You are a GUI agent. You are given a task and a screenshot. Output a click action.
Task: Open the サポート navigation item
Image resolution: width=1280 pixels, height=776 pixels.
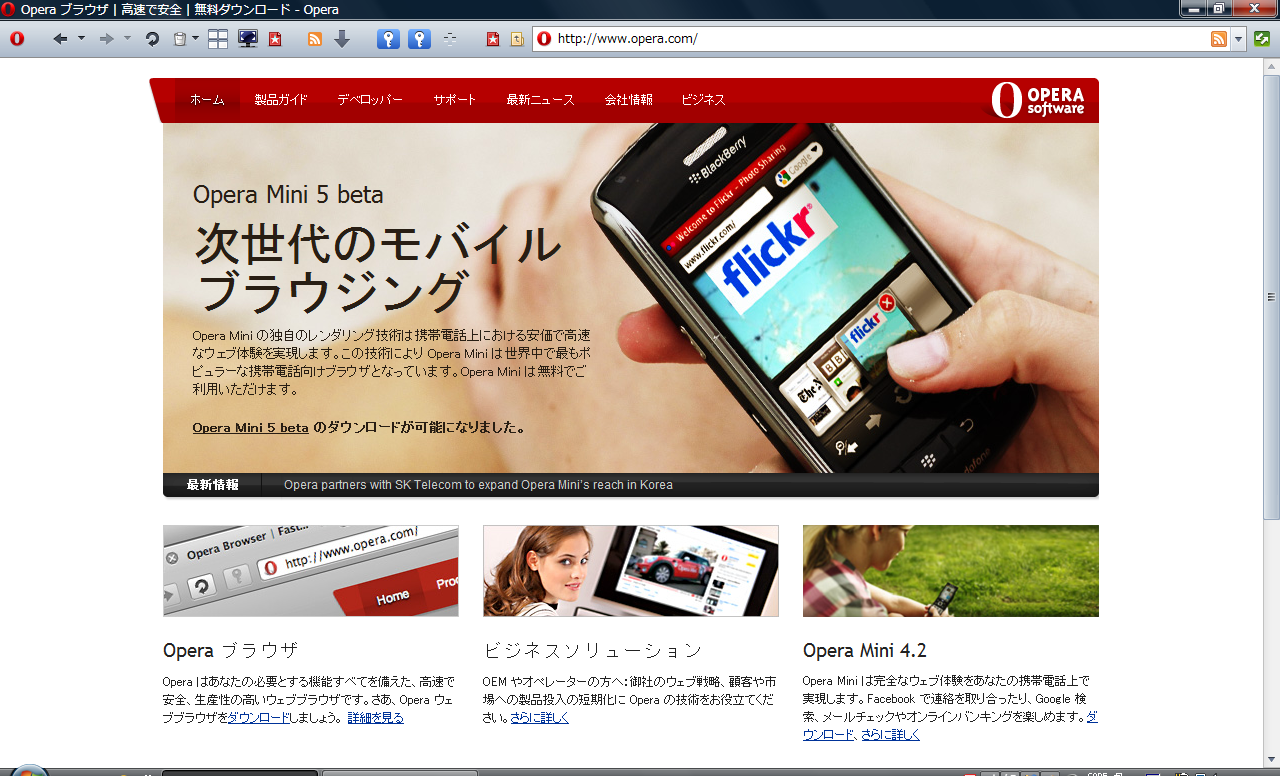(455, 100)
